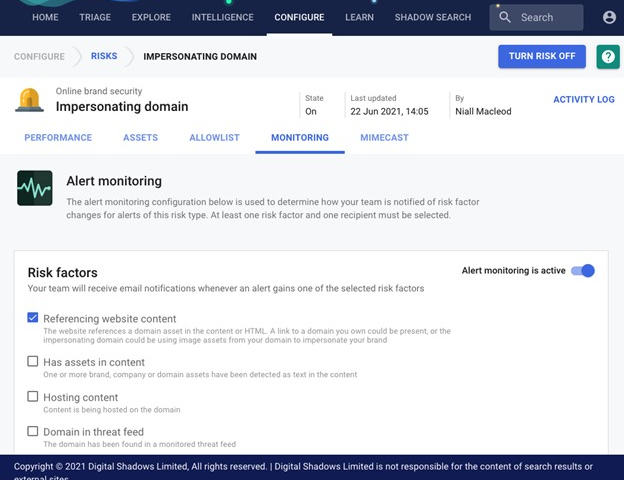The image size is (624, 480).
Task: Click the State value On
Action: (311, 111)
